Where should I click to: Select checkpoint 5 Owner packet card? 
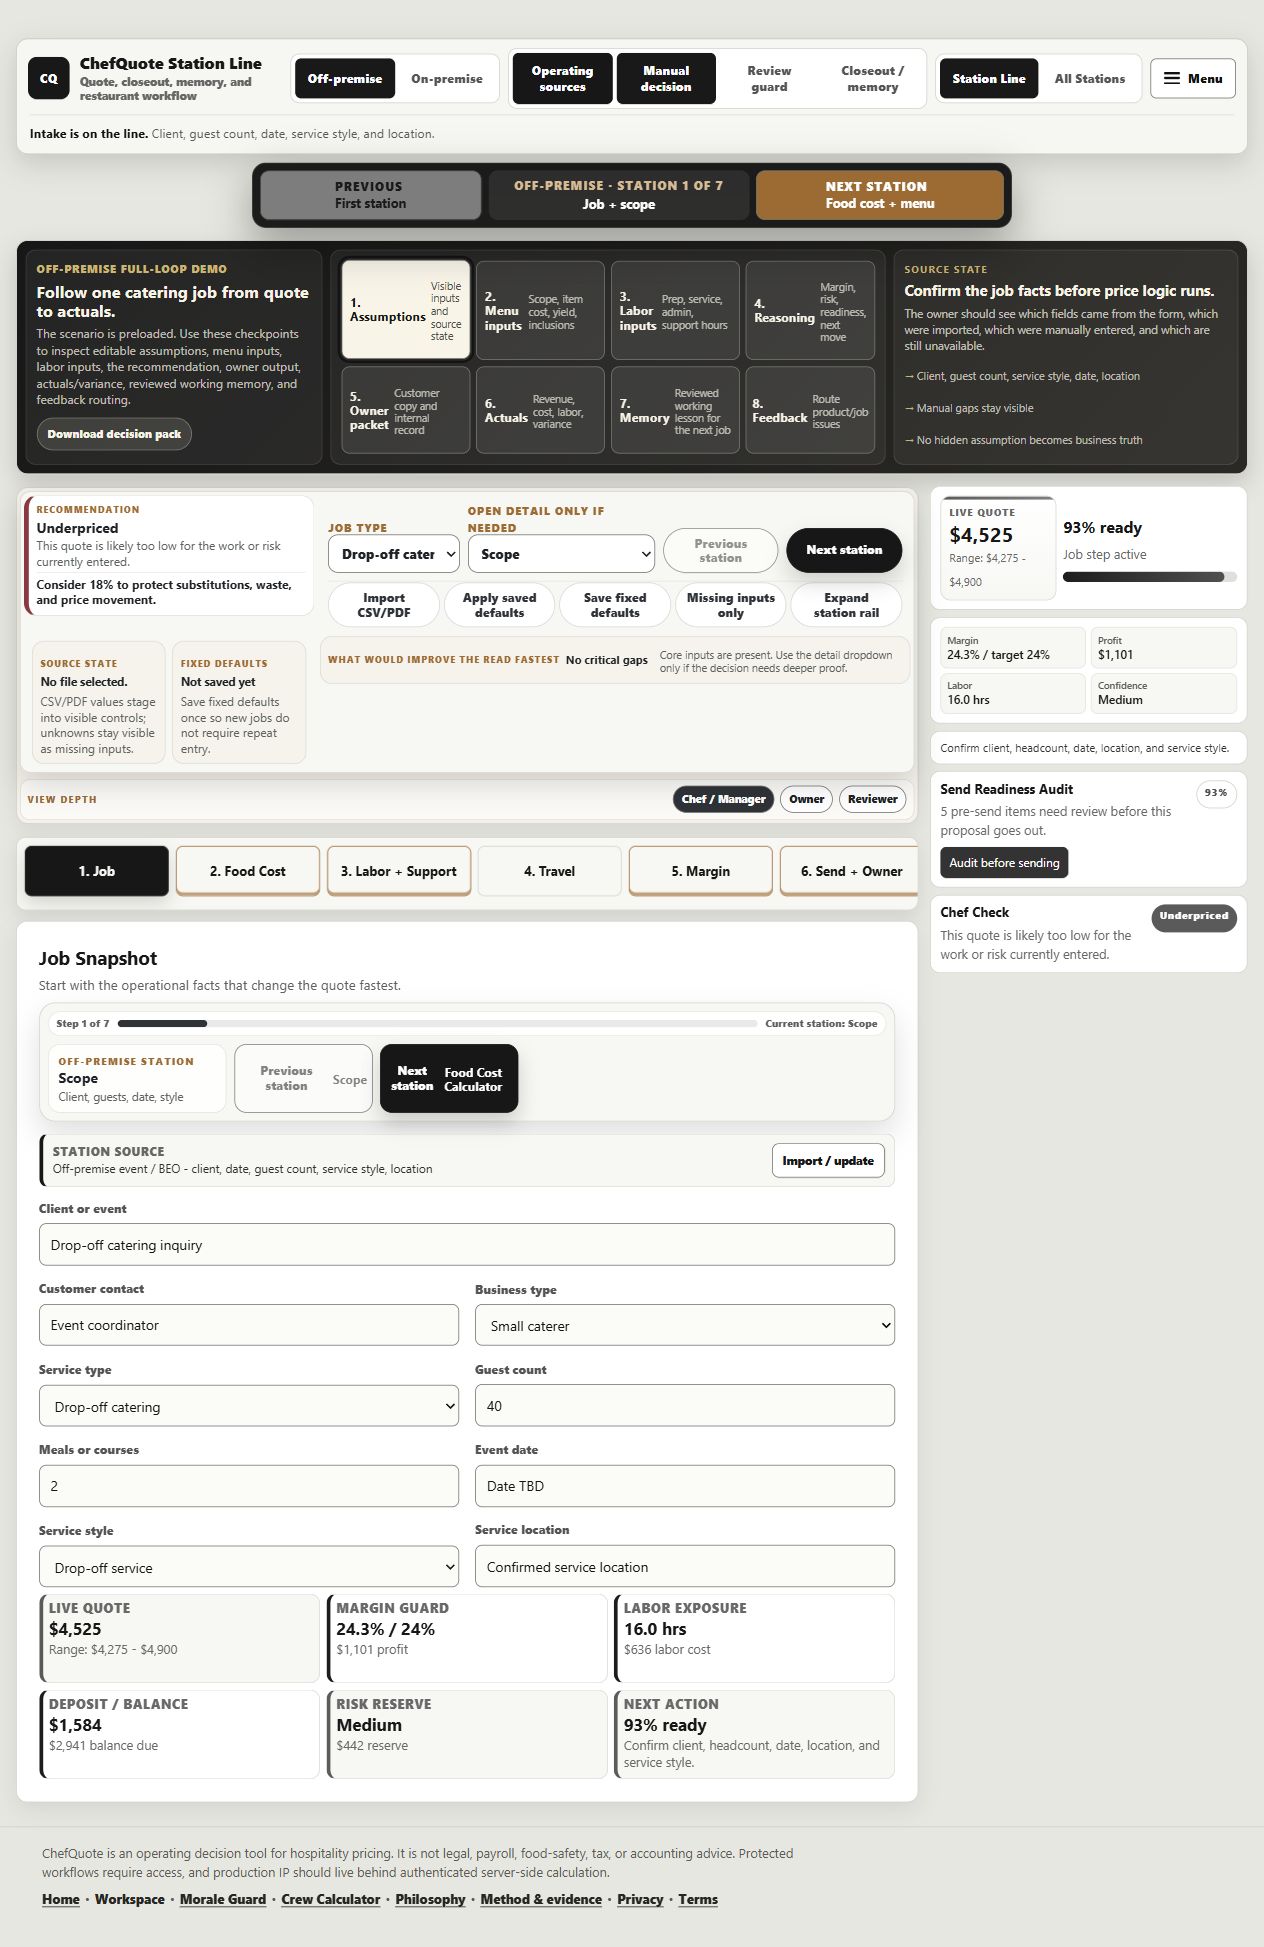coord(405,410)
